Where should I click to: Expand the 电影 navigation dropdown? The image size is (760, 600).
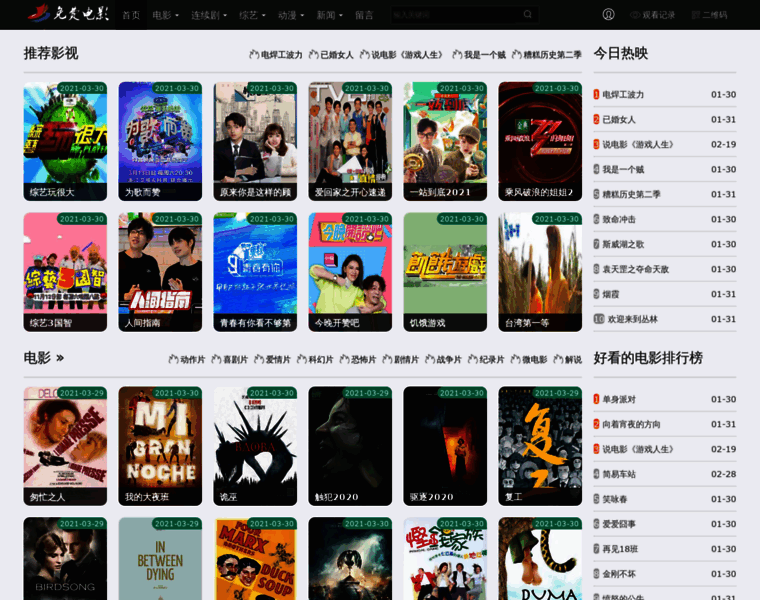165,15
